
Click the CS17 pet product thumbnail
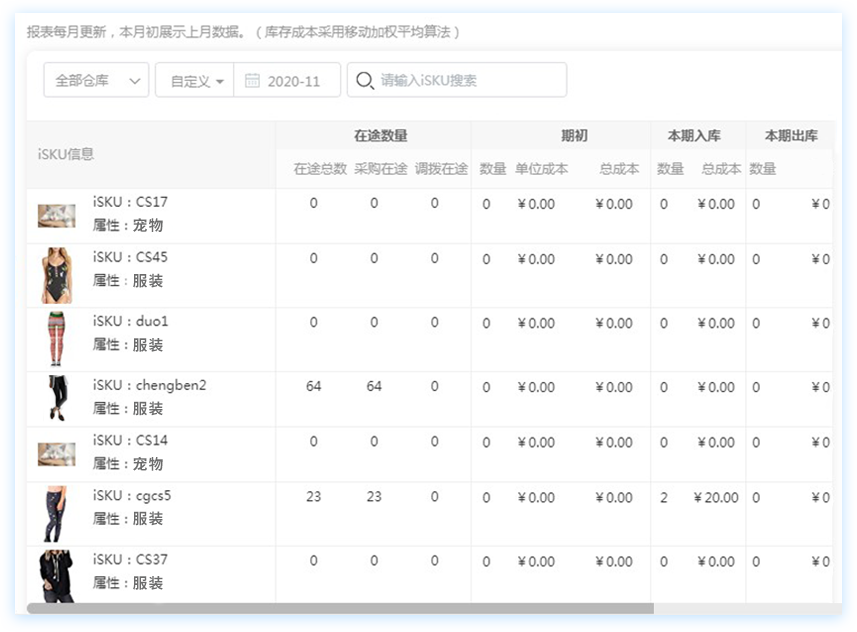(57, 215)
